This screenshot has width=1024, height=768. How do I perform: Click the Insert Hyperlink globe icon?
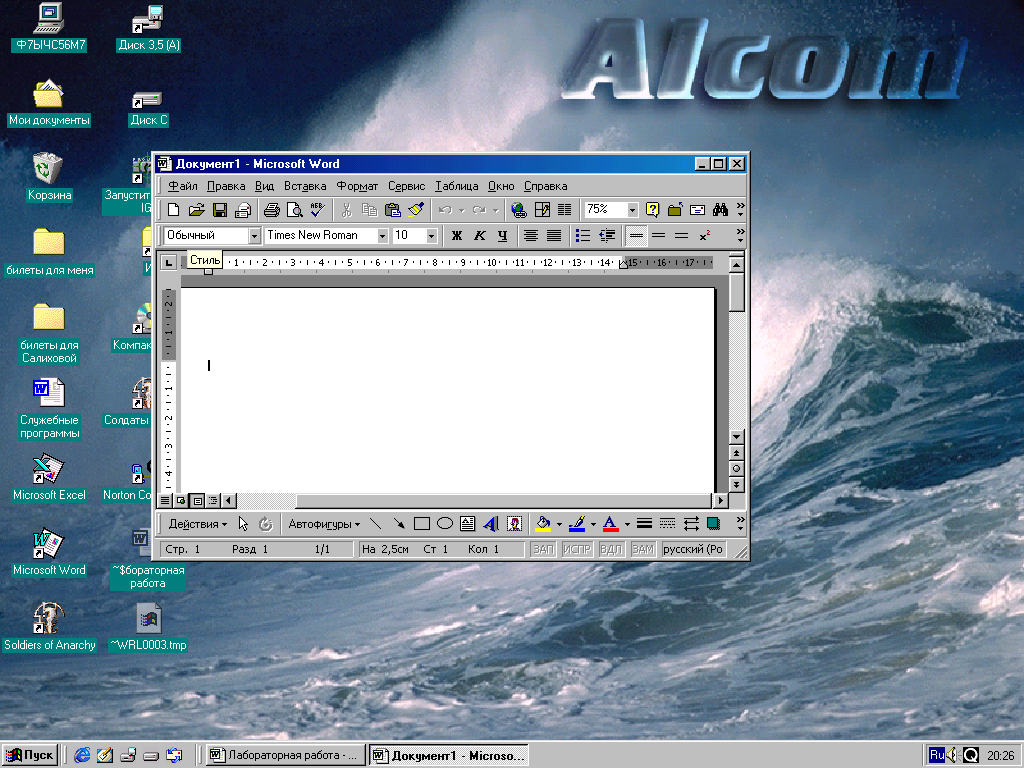[x=519, y=210]
